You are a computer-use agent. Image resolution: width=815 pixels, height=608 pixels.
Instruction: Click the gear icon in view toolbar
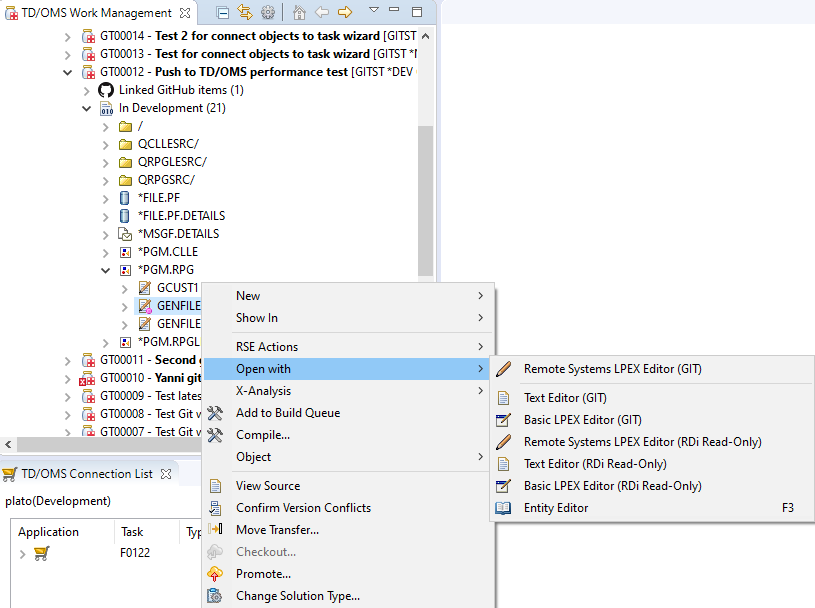click(x=268, y=12)
